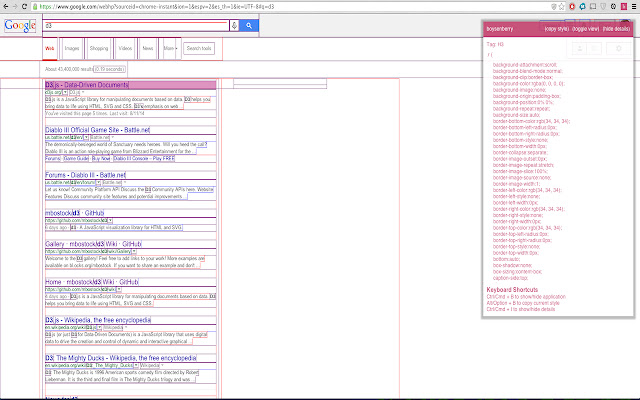Click hide details in boysenberry header
This screenshot has width=640, height=400.
pos(616,29)
